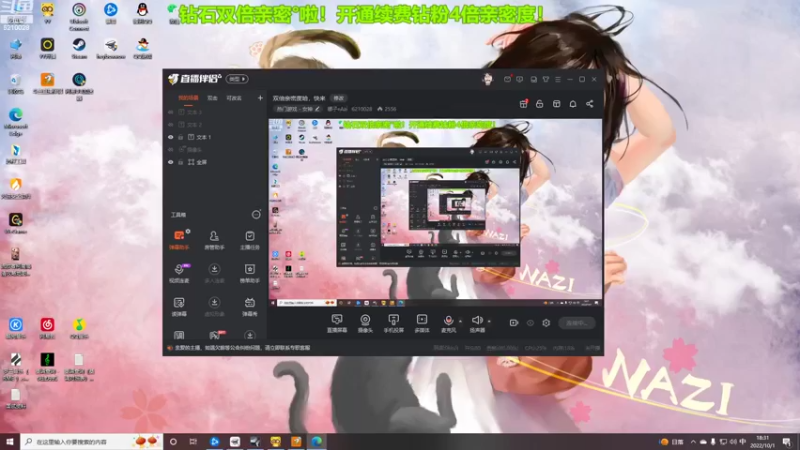Screen dimensions: 800x450
Task: Open Windows notification center icon
Action: (x=787, y=442)
